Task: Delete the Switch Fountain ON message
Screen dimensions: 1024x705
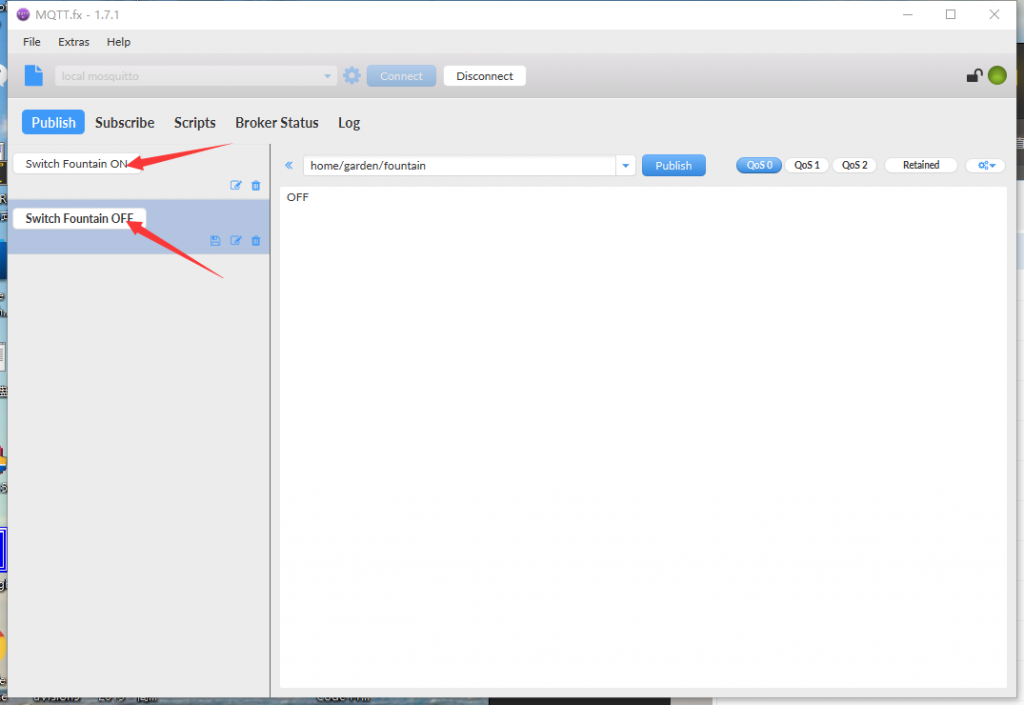Action: tap(256, 185)
